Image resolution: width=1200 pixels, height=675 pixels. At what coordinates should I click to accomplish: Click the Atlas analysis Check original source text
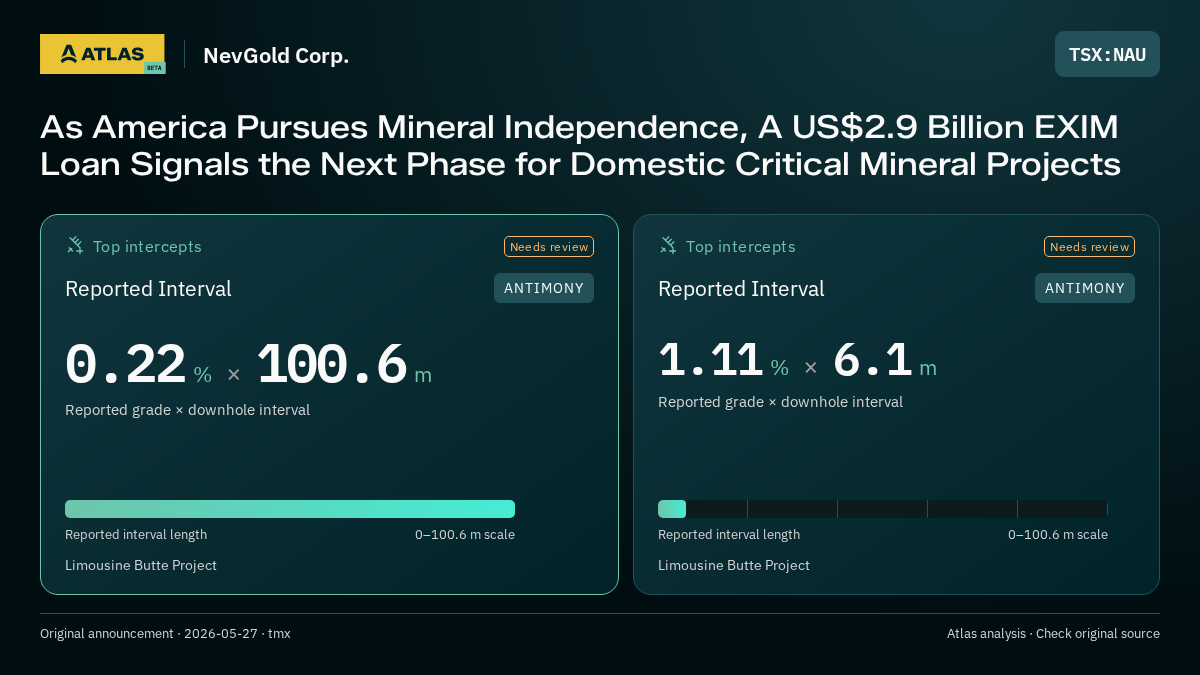pos(1053,634)
